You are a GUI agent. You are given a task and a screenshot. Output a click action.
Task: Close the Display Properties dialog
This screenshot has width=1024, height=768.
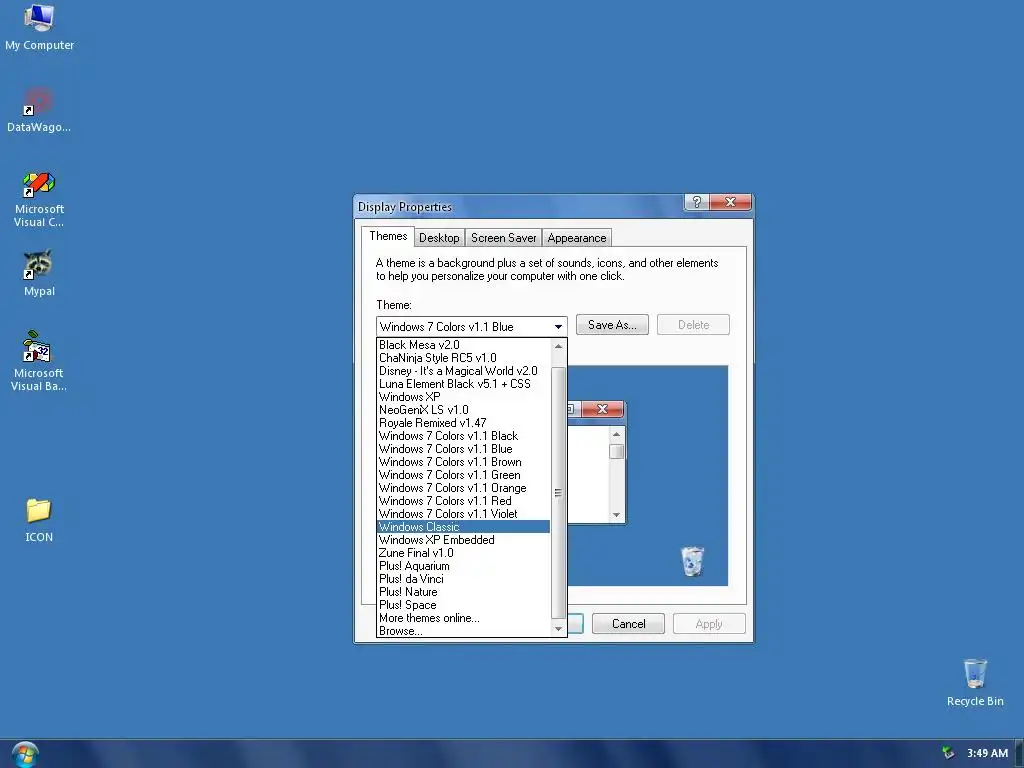tap(730, 202)
